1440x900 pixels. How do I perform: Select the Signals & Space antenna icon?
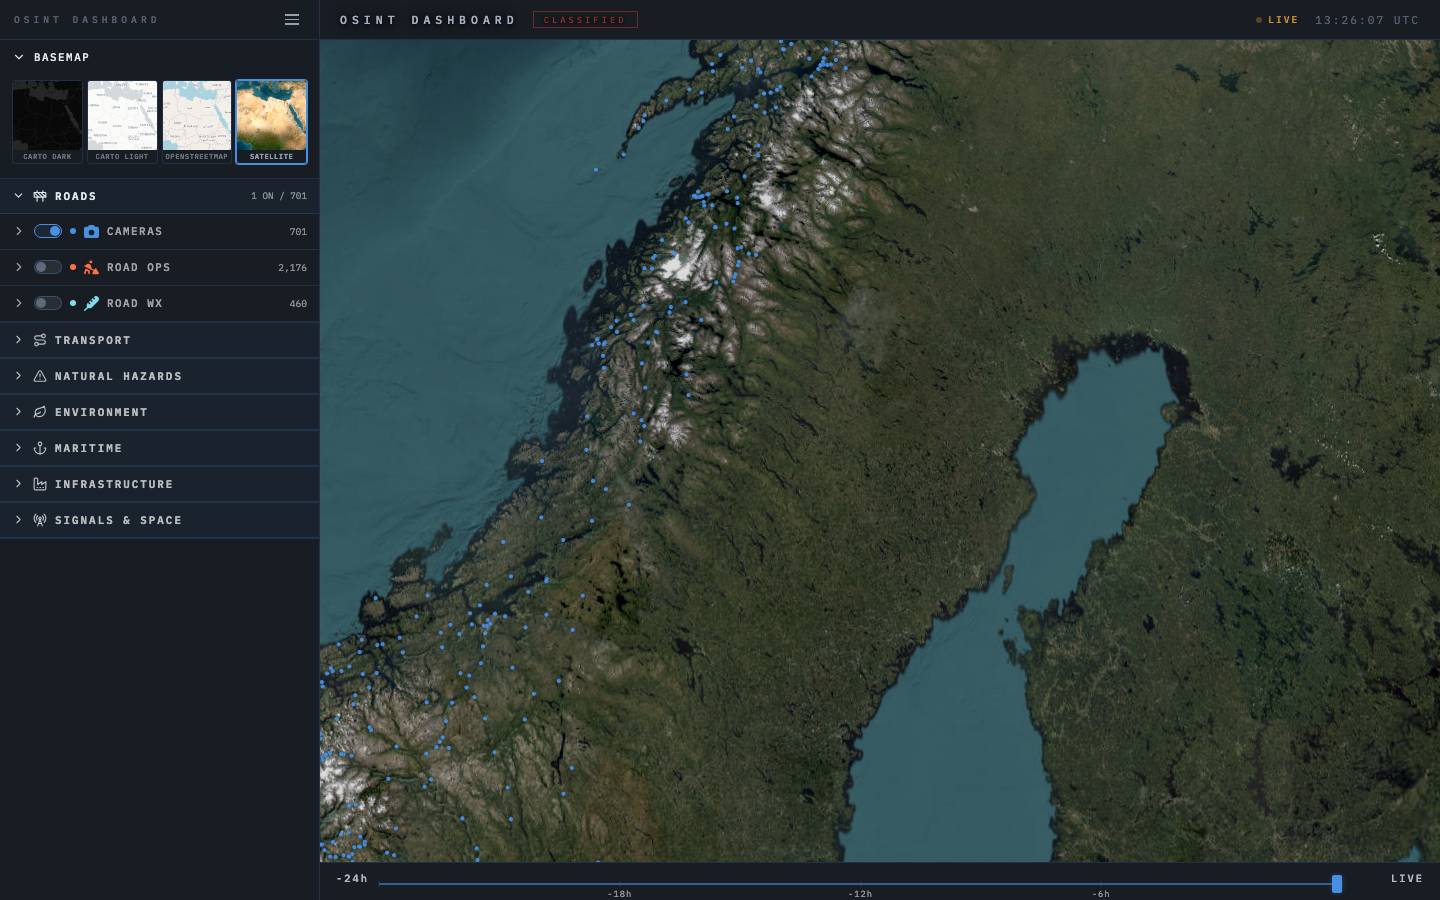39,520
